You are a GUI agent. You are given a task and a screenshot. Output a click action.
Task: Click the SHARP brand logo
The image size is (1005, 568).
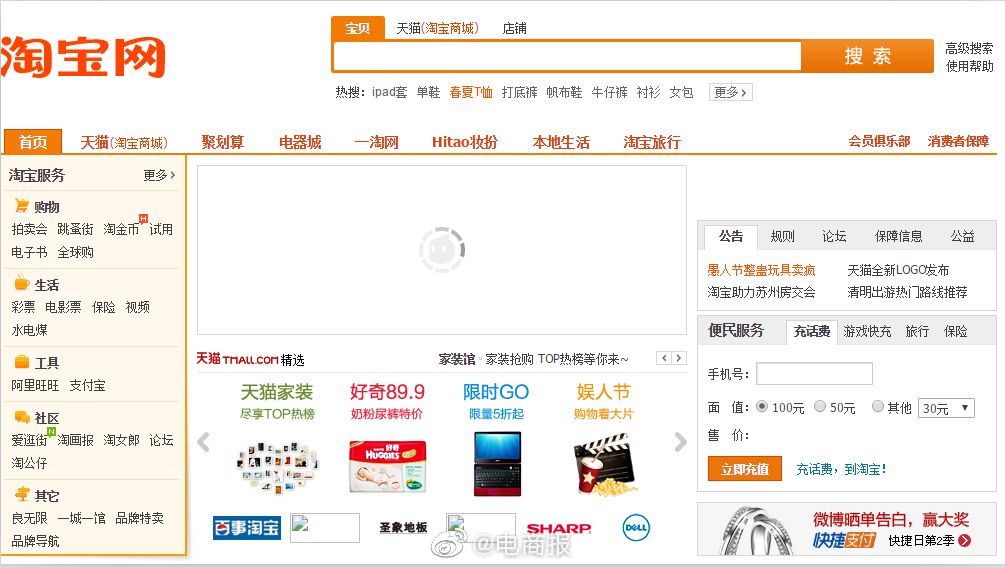coord(559,528)
